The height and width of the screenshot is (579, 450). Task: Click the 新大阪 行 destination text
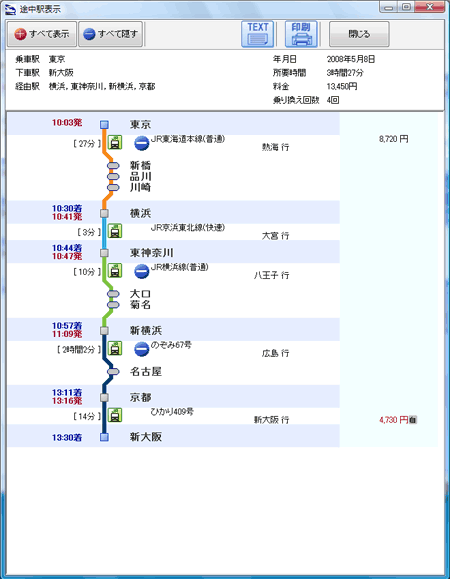pyautogui.click(x=271, y=419)
